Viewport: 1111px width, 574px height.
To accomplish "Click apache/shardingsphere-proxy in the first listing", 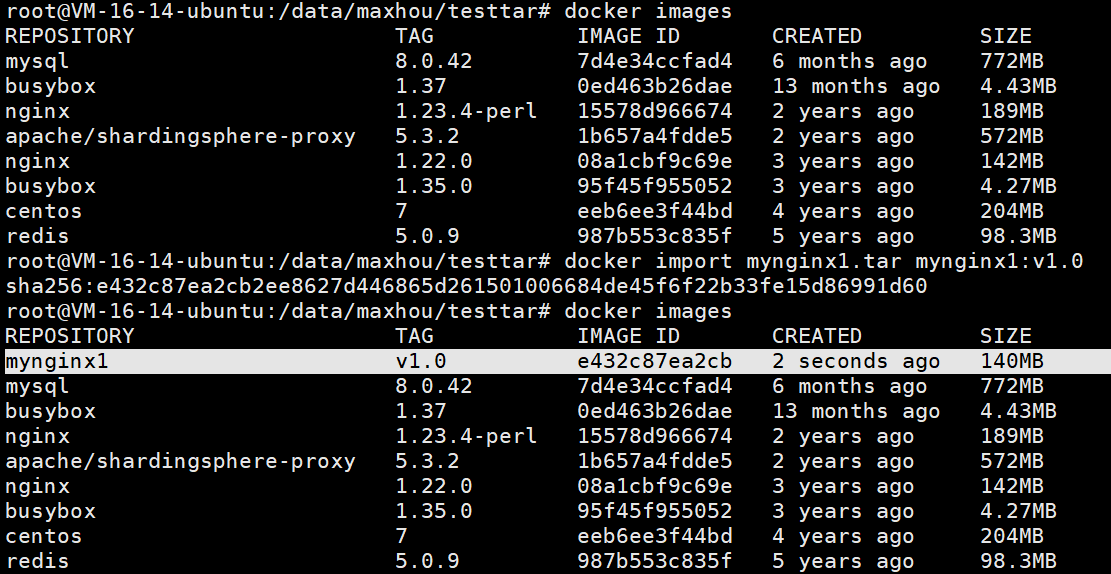I will point(180,136).
